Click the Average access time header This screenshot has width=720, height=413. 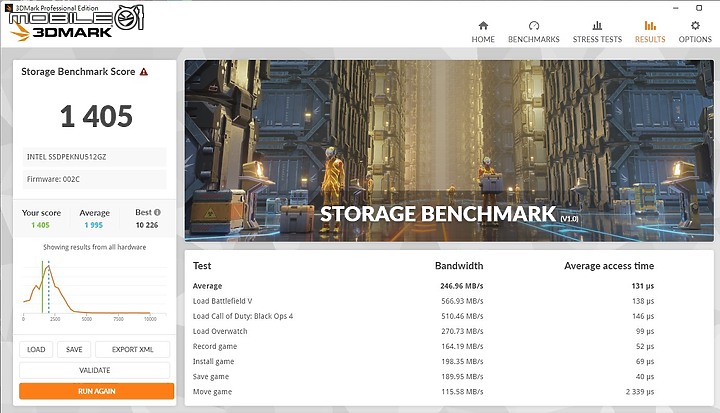609,266
